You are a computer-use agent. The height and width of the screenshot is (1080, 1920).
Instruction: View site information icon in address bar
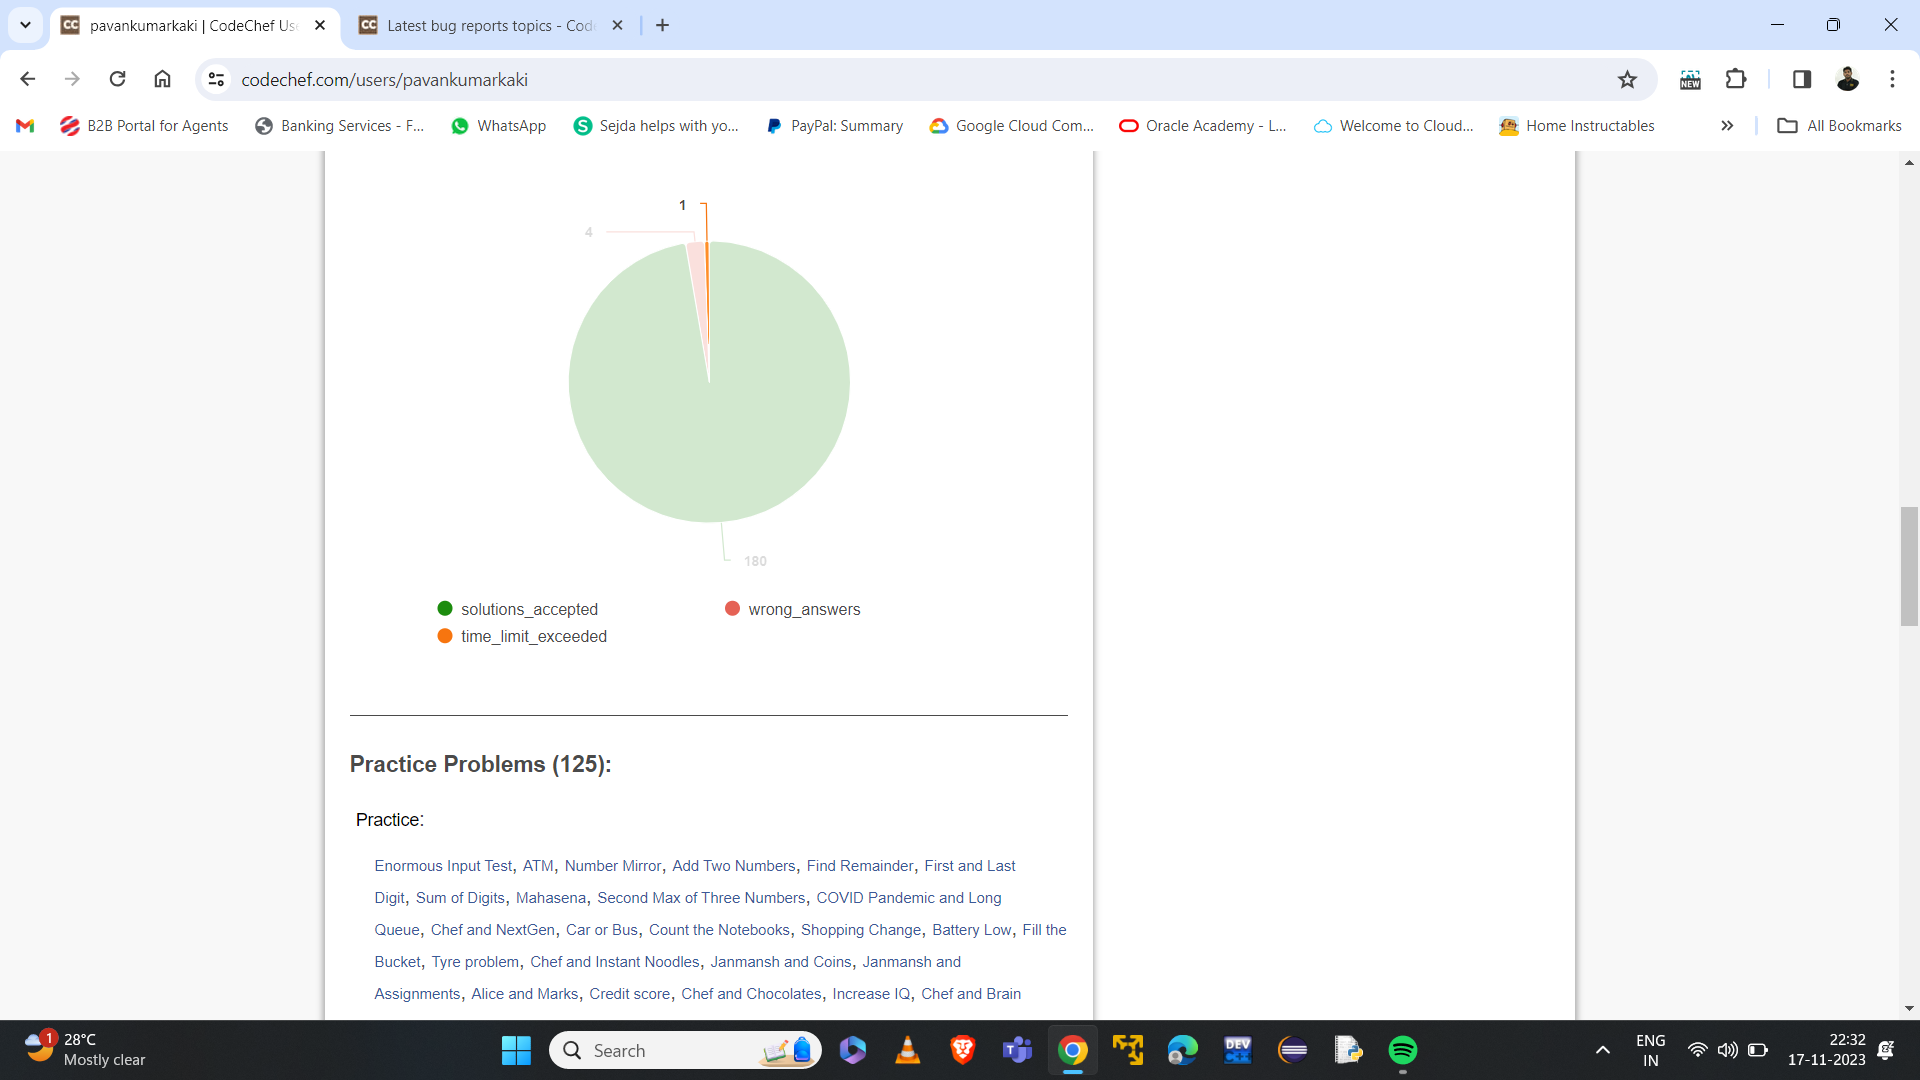pyautogui.click(x=216, y=80)
